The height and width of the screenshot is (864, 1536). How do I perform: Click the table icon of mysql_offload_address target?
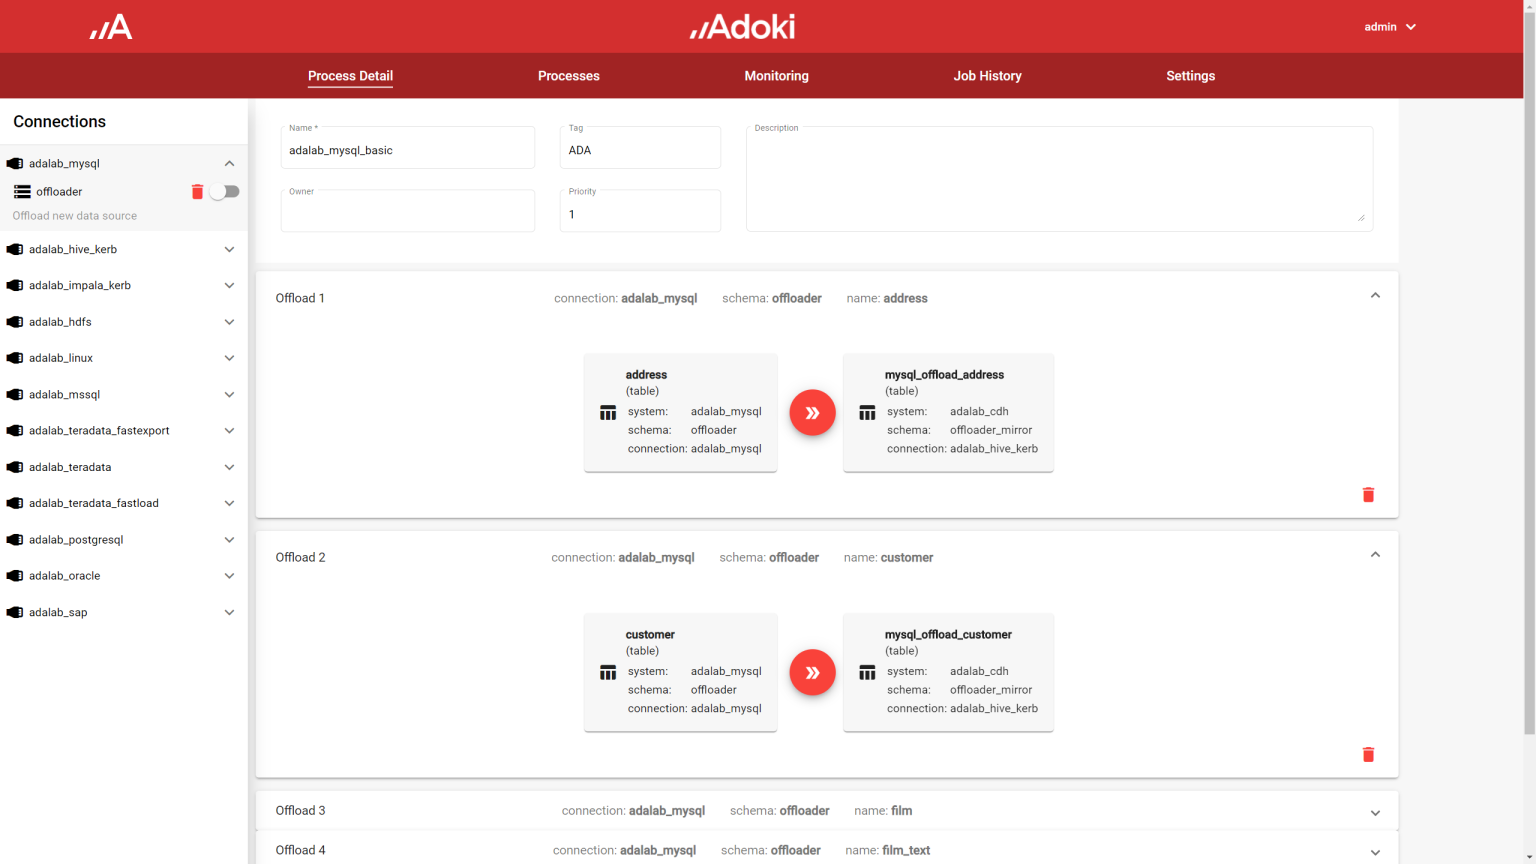(x=867, y=413)
